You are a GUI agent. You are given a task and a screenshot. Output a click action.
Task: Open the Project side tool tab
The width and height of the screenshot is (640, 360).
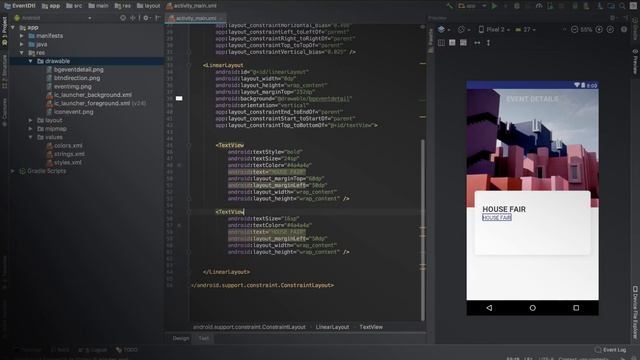[4, 31]
